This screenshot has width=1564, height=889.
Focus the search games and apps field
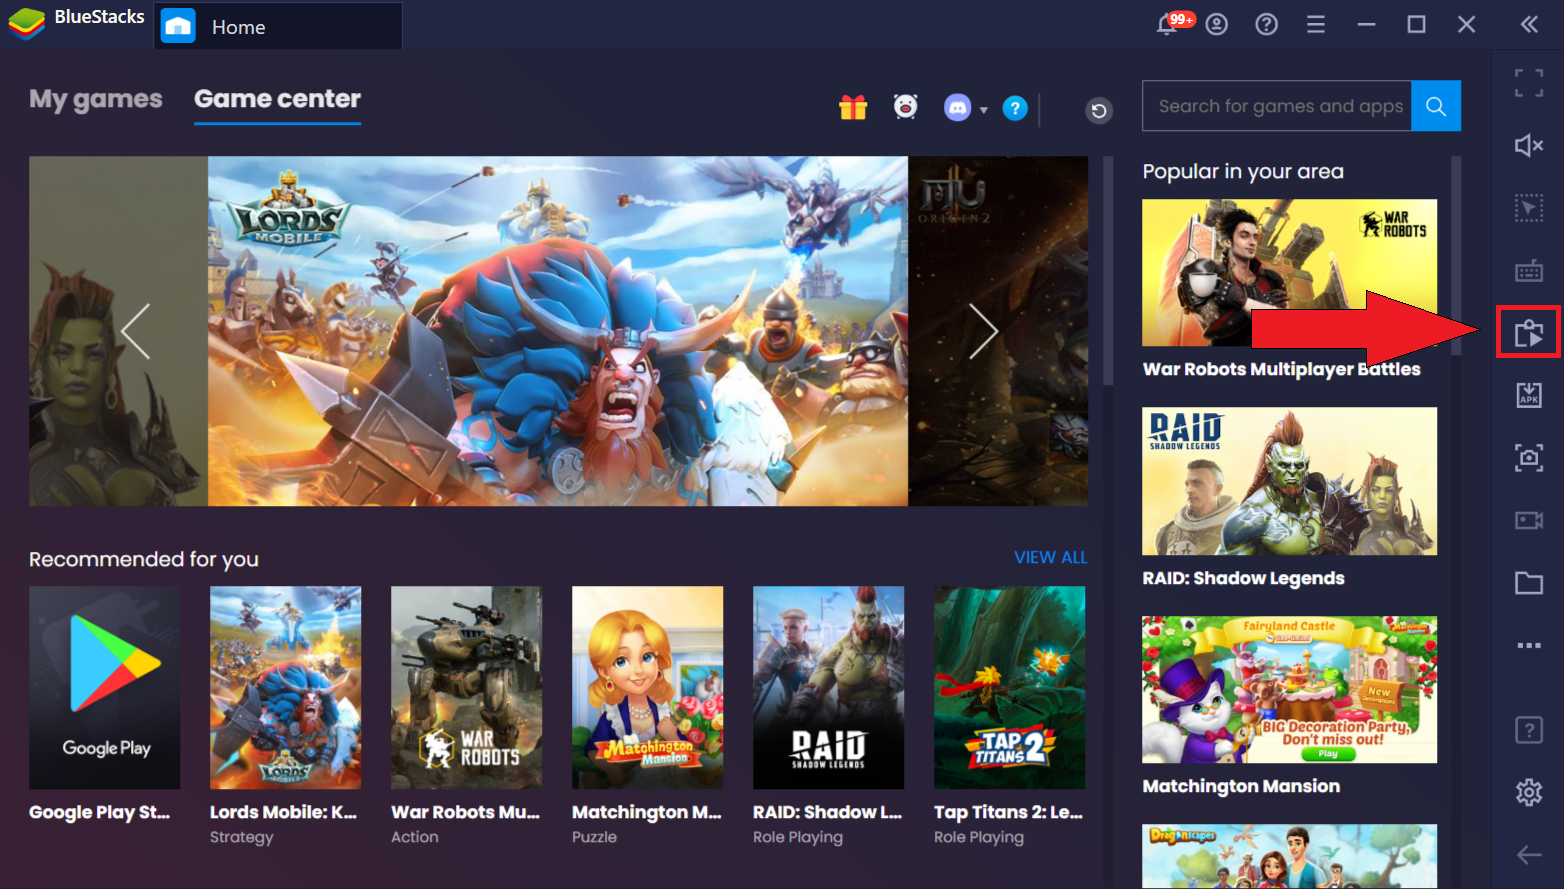(1277, 106)
